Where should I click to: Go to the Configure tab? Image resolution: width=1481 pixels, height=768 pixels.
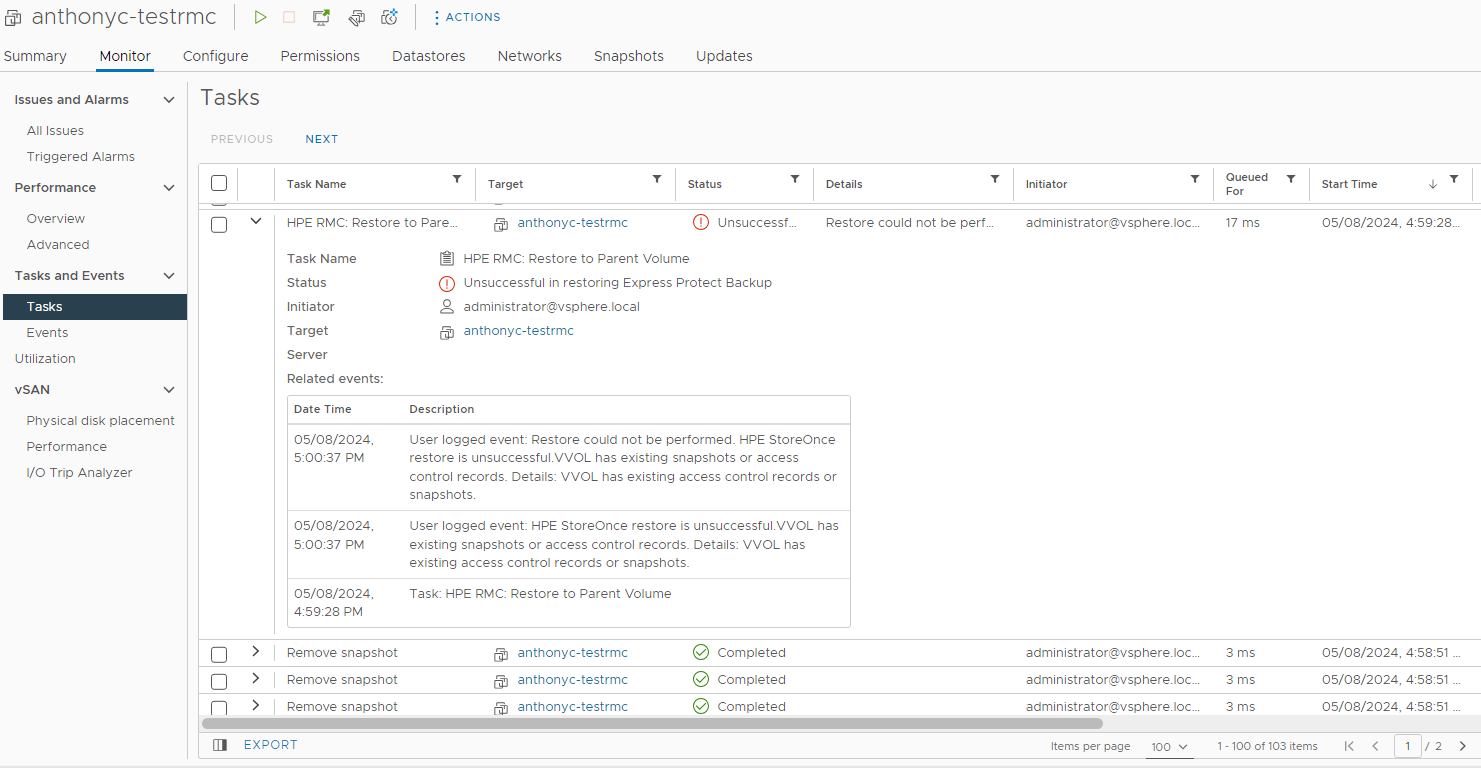point(216,56)
